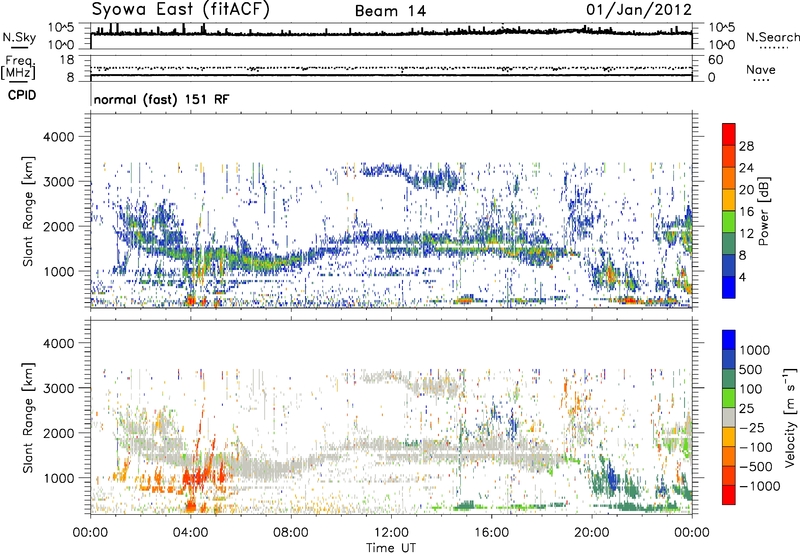Click the '2000' range tick in the velocity panel
The width and height of the screenshot is (800, 554).
tap(58, 433)
